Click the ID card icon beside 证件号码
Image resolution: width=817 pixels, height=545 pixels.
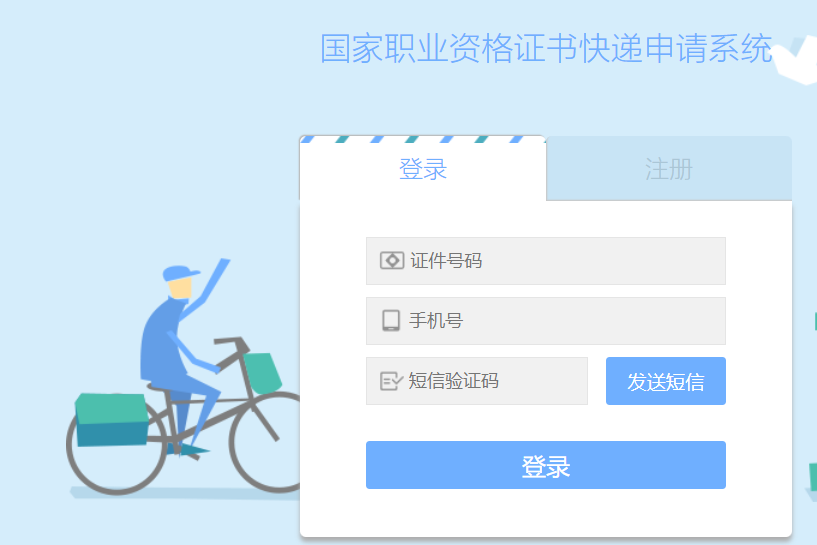coord(392,261)
